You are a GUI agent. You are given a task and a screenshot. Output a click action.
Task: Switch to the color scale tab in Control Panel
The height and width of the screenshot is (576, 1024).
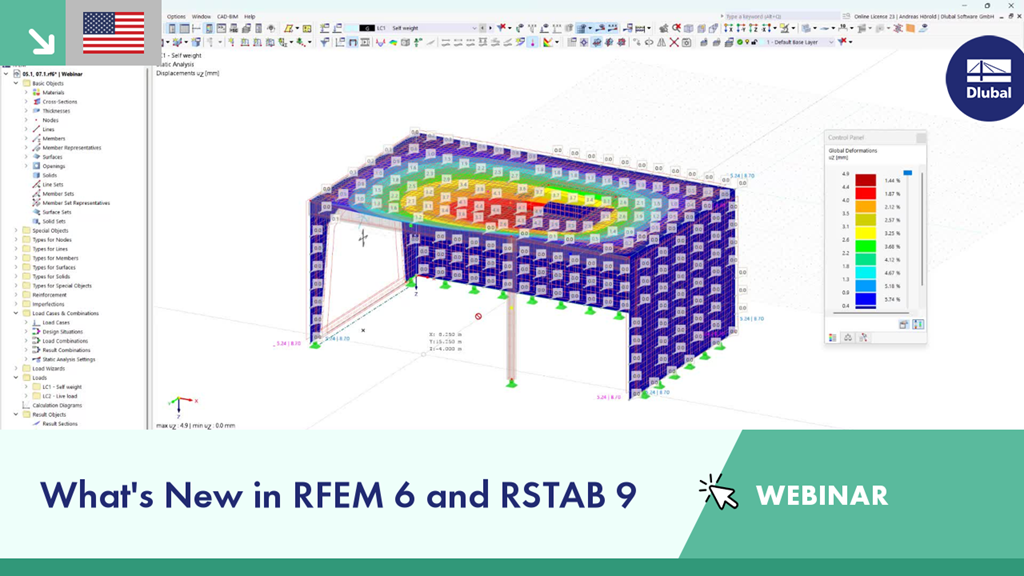coord(833,338)
